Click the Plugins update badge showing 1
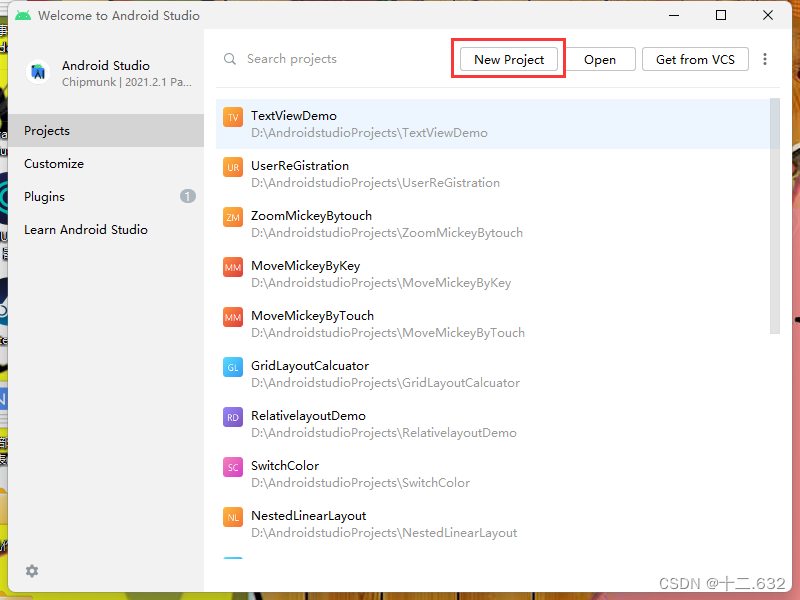This screenshot has height=600, width=800. [188, 196]
